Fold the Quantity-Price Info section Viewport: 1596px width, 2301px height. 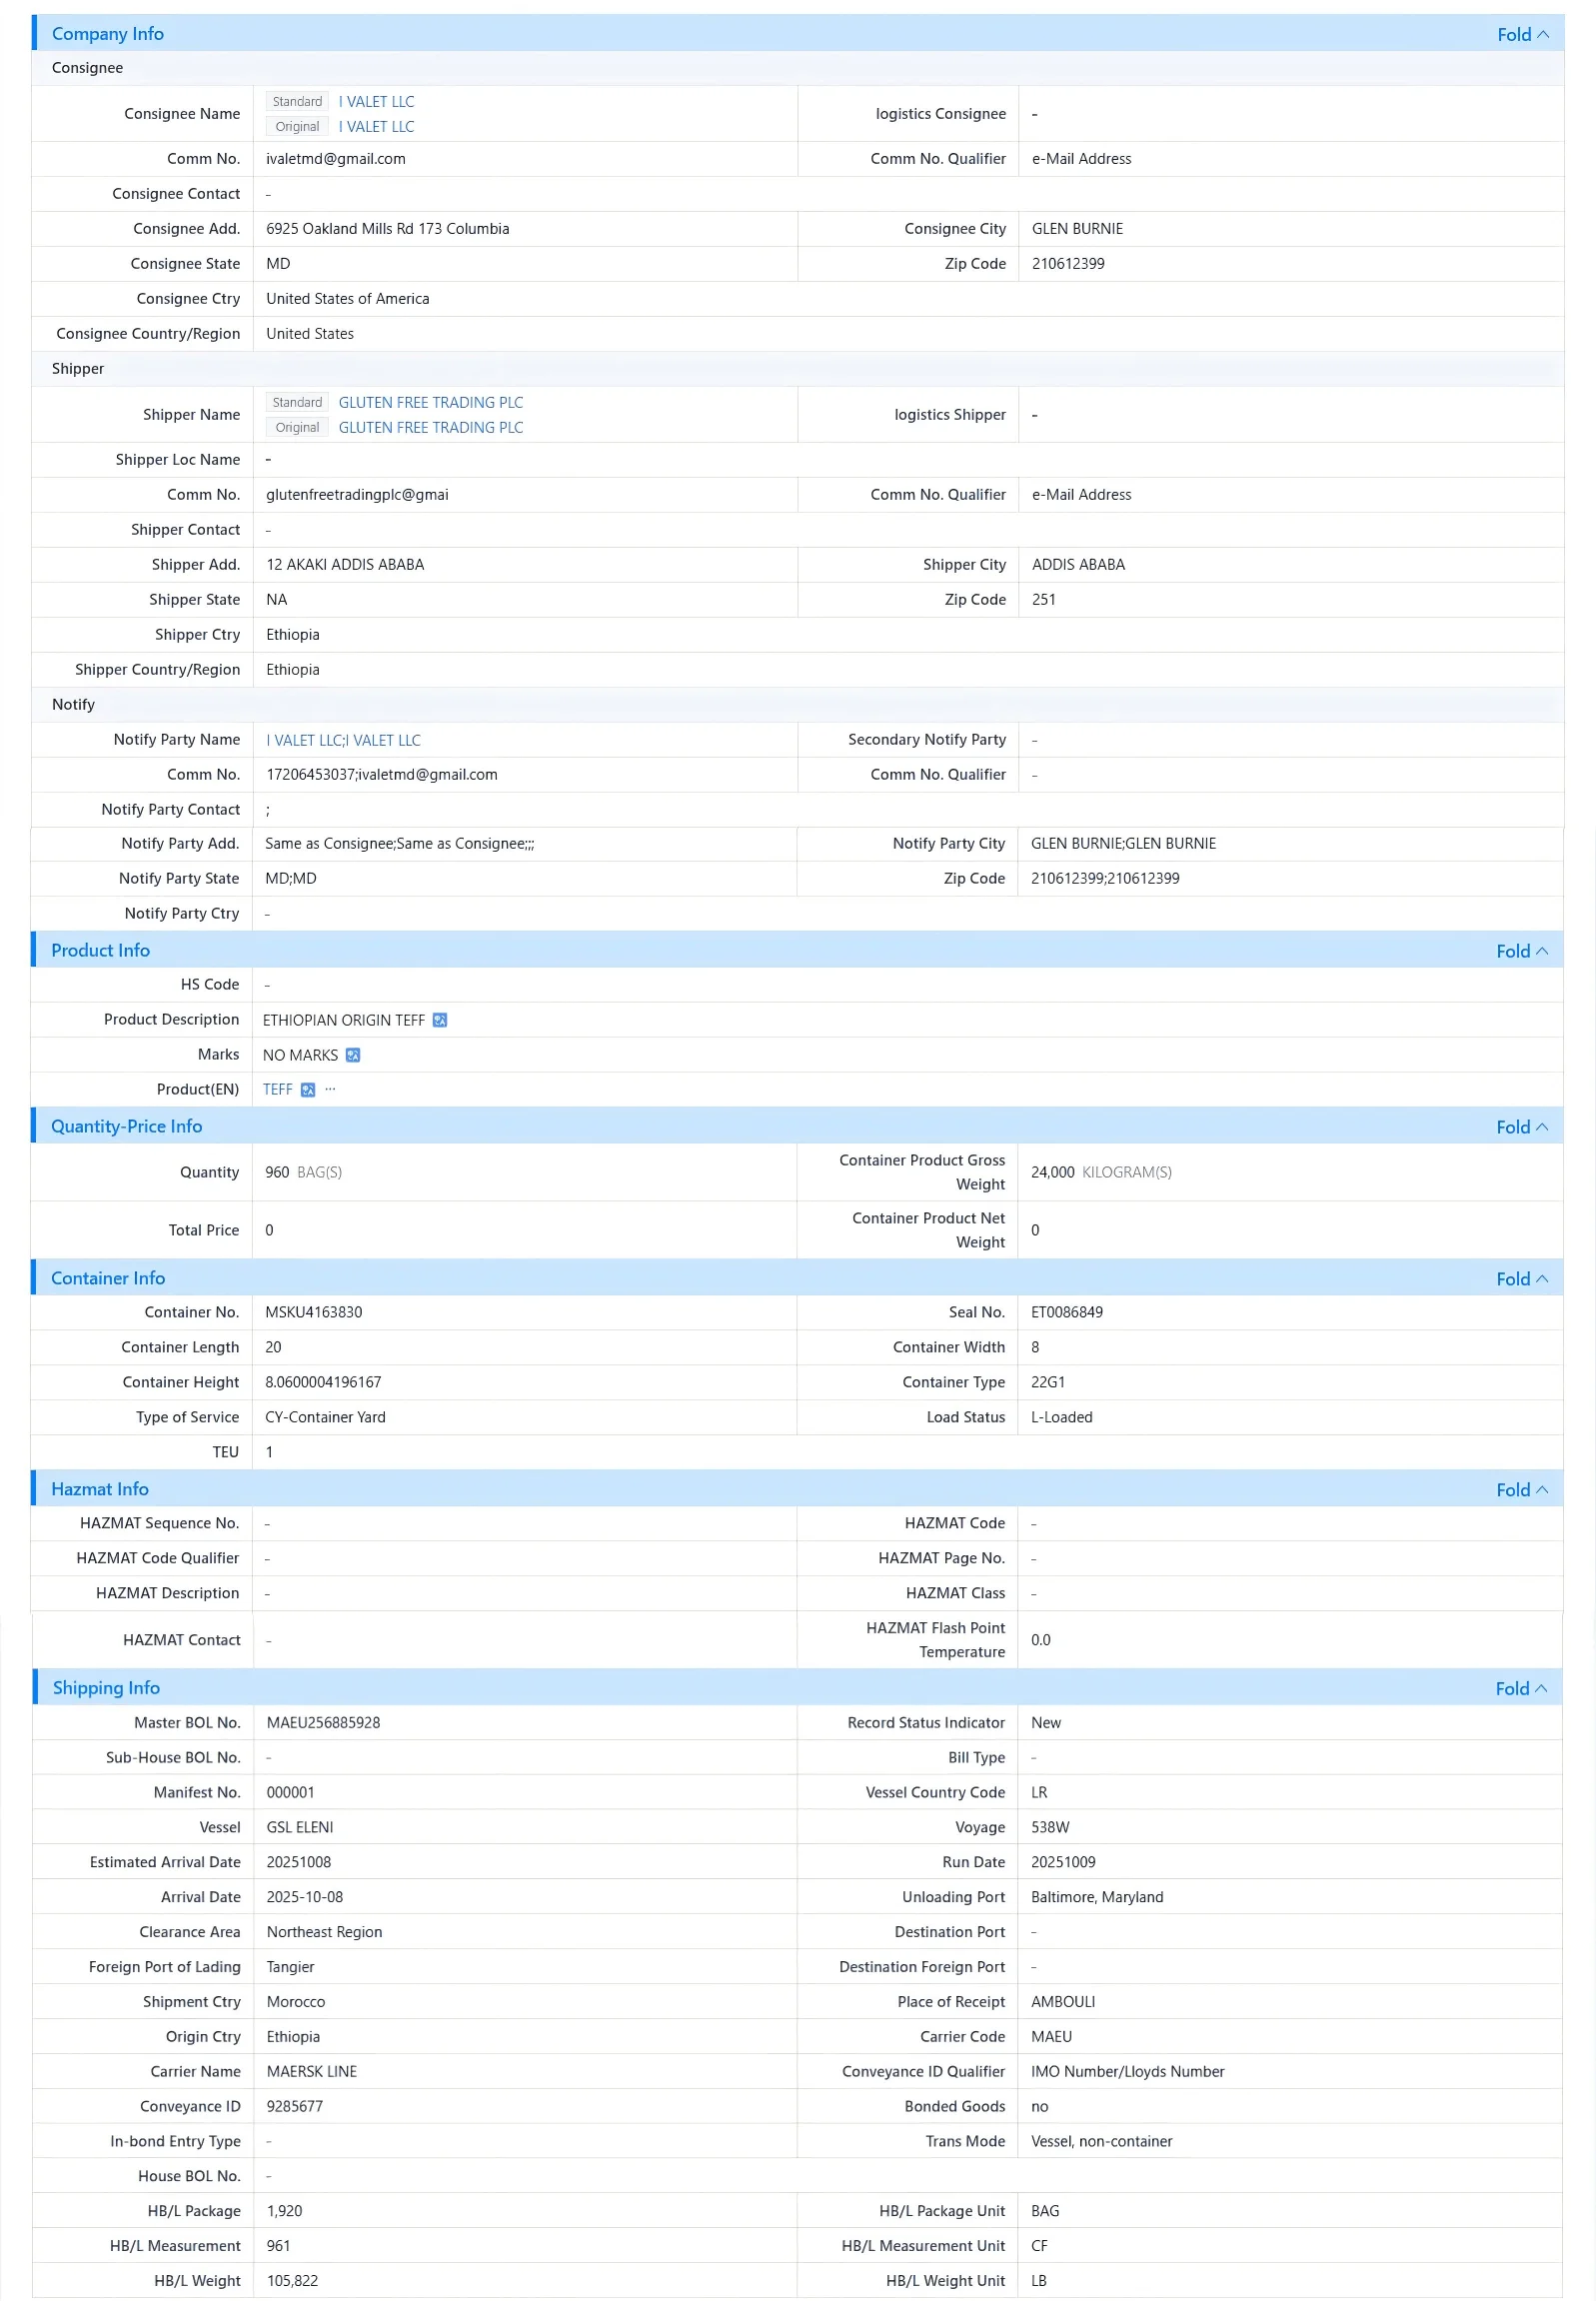point(1522,1127)
